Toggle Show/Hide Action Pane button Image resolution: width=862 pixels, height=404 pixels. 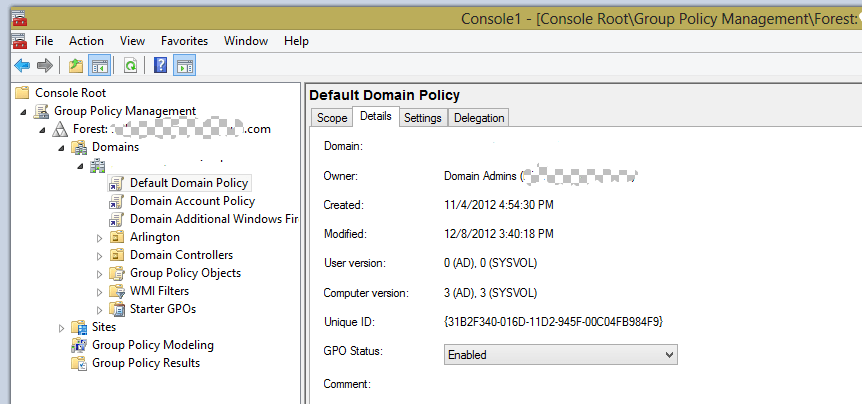[184, 66]
